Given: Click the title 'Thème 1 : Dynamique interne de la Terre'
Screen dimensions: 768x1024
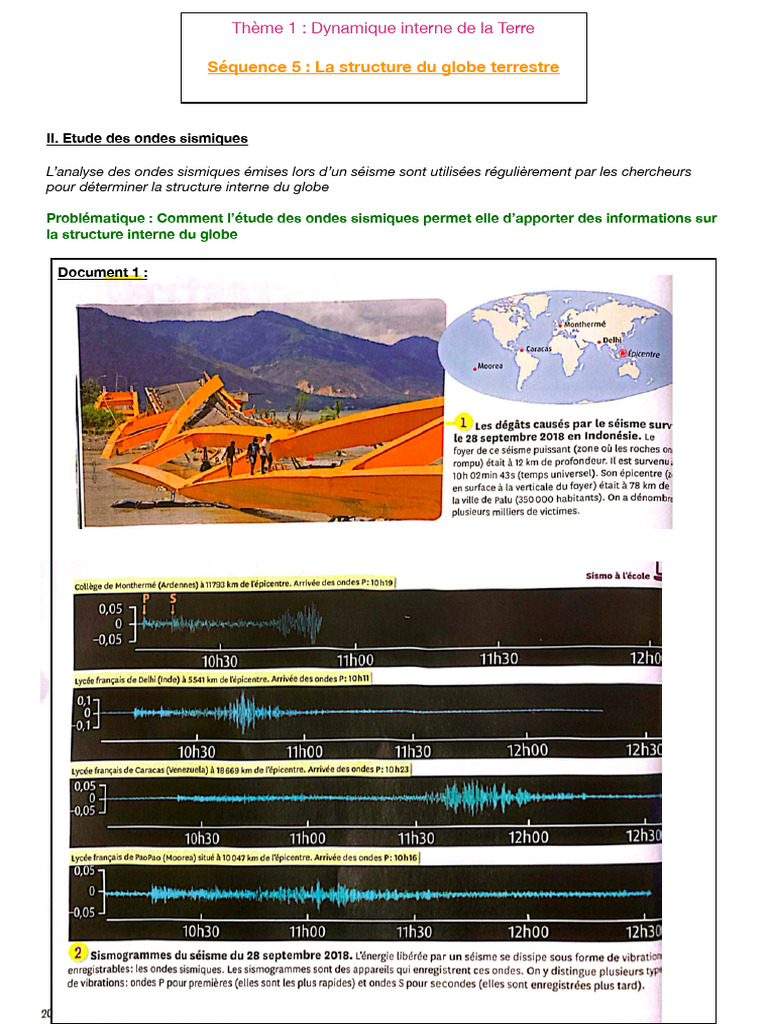Looking at the screenshot, I should coord(383,28).
